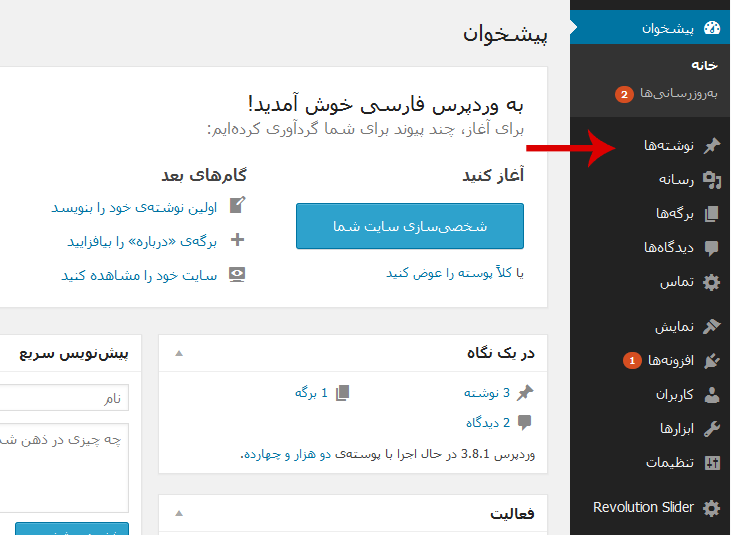Open به‌روزرسانی‌ها submenu item

679,93
